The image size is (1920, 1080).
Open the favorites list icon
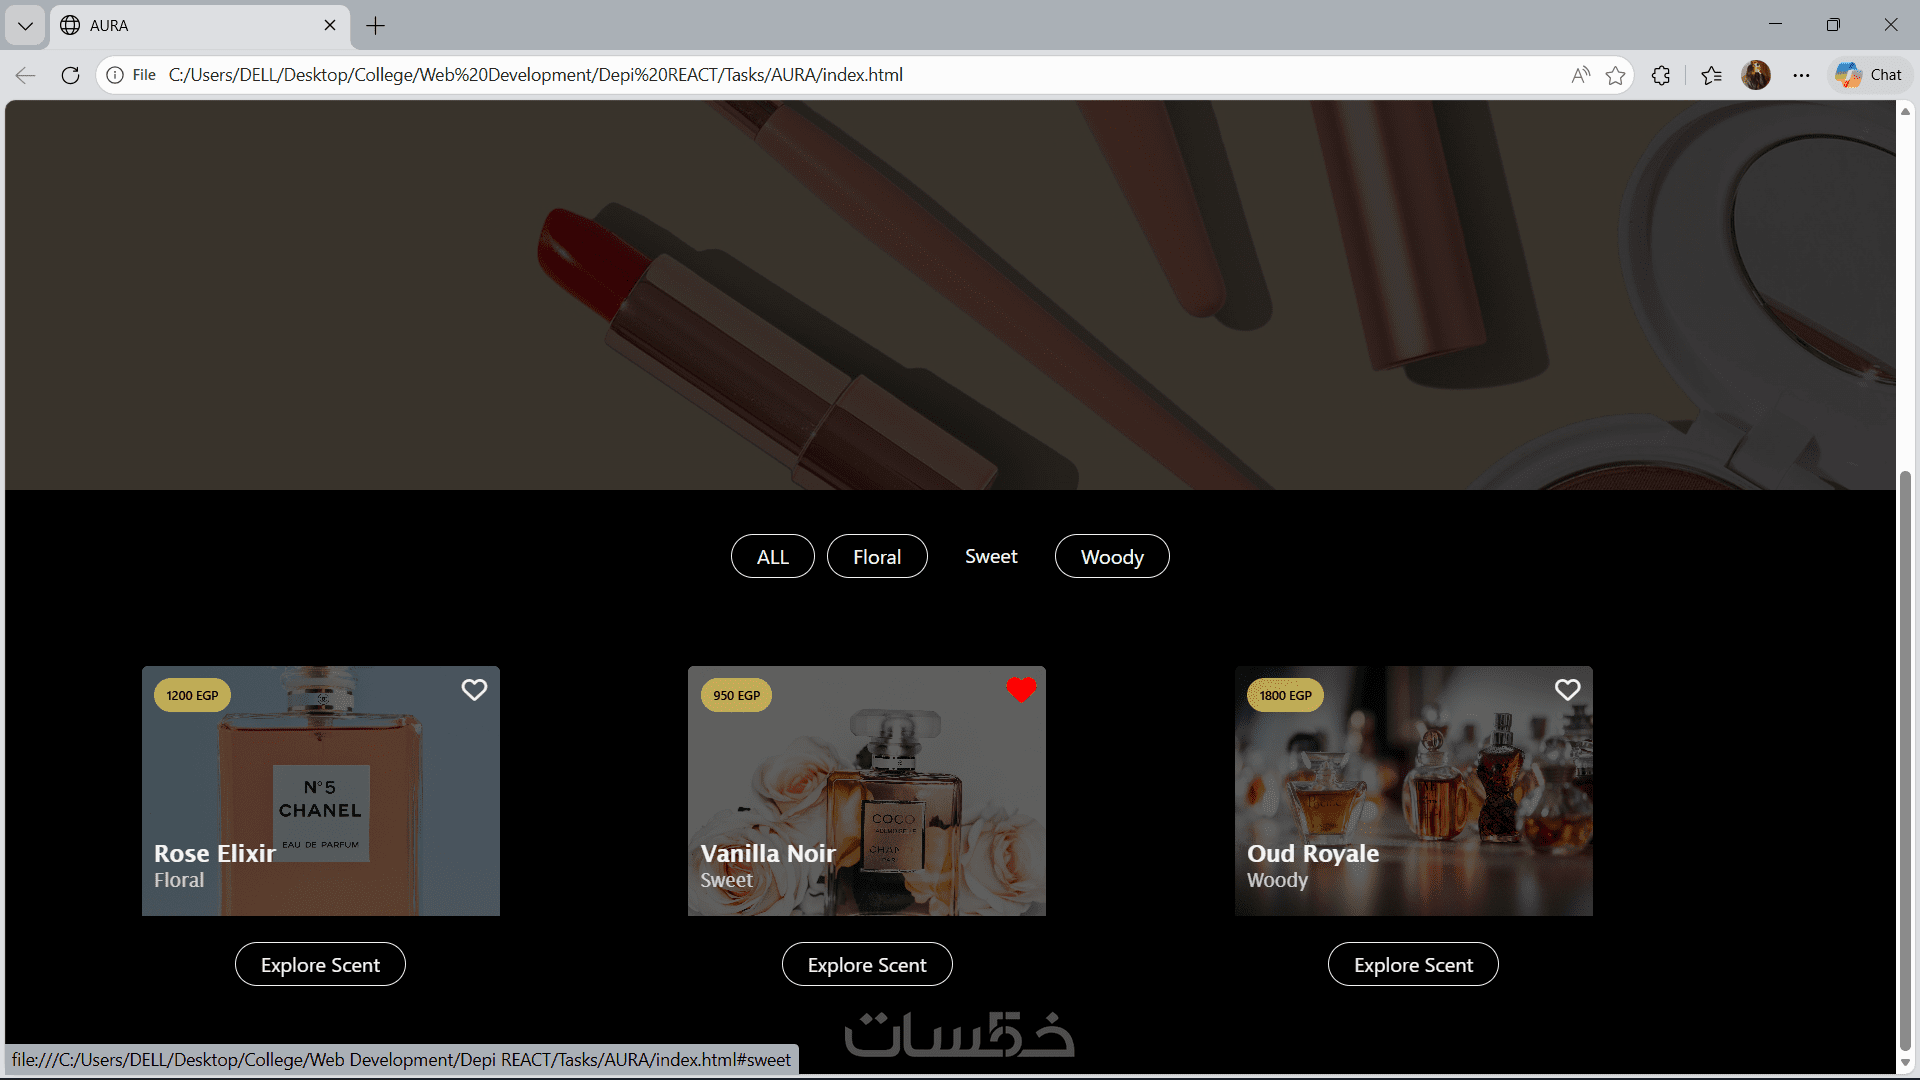click(1711, 75)
